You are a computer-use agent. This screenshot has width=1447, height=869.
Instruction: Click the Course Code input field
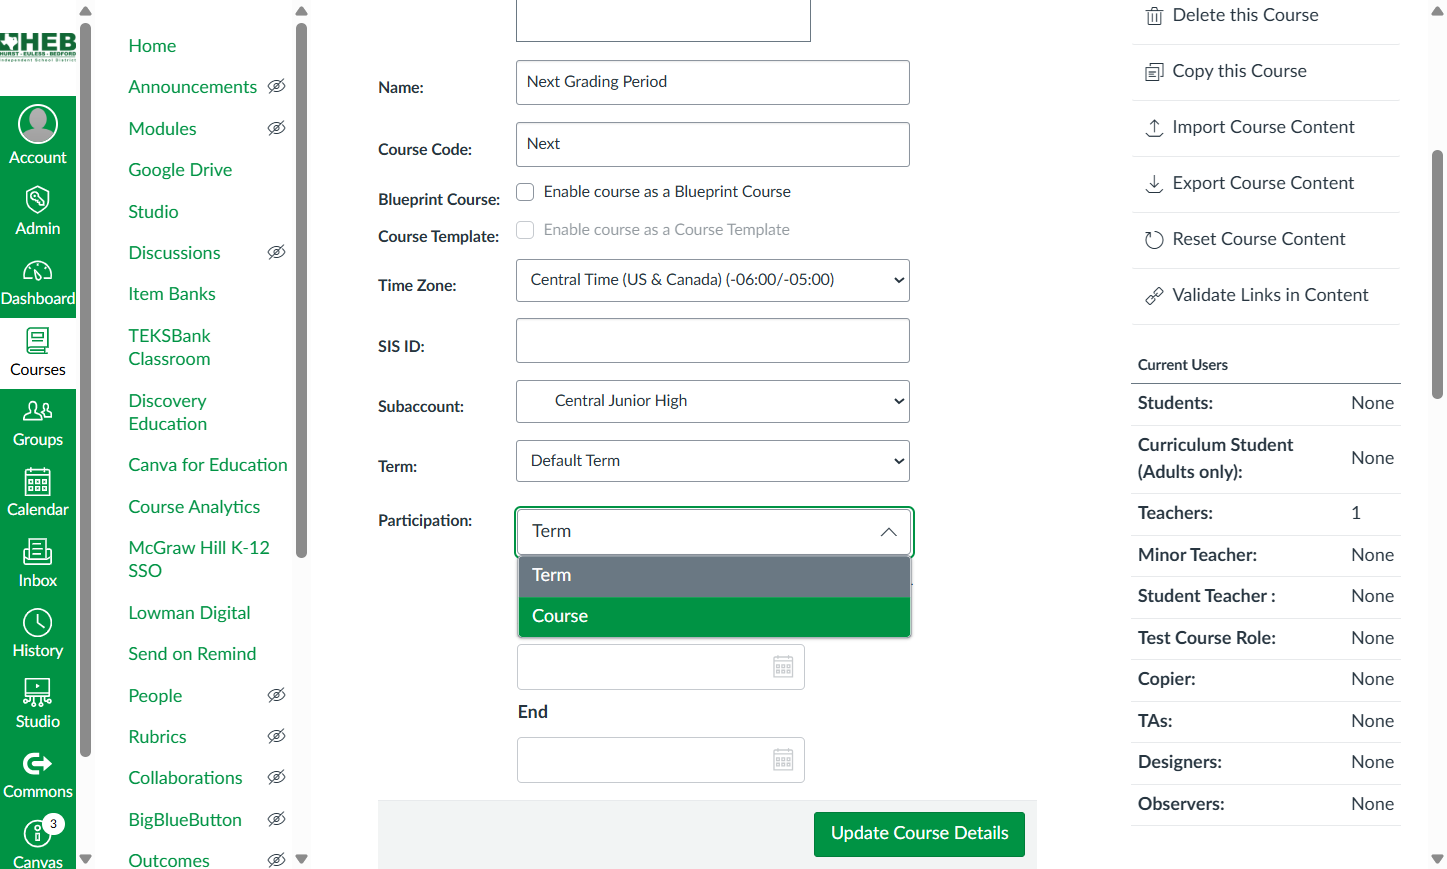pos(713,145)
